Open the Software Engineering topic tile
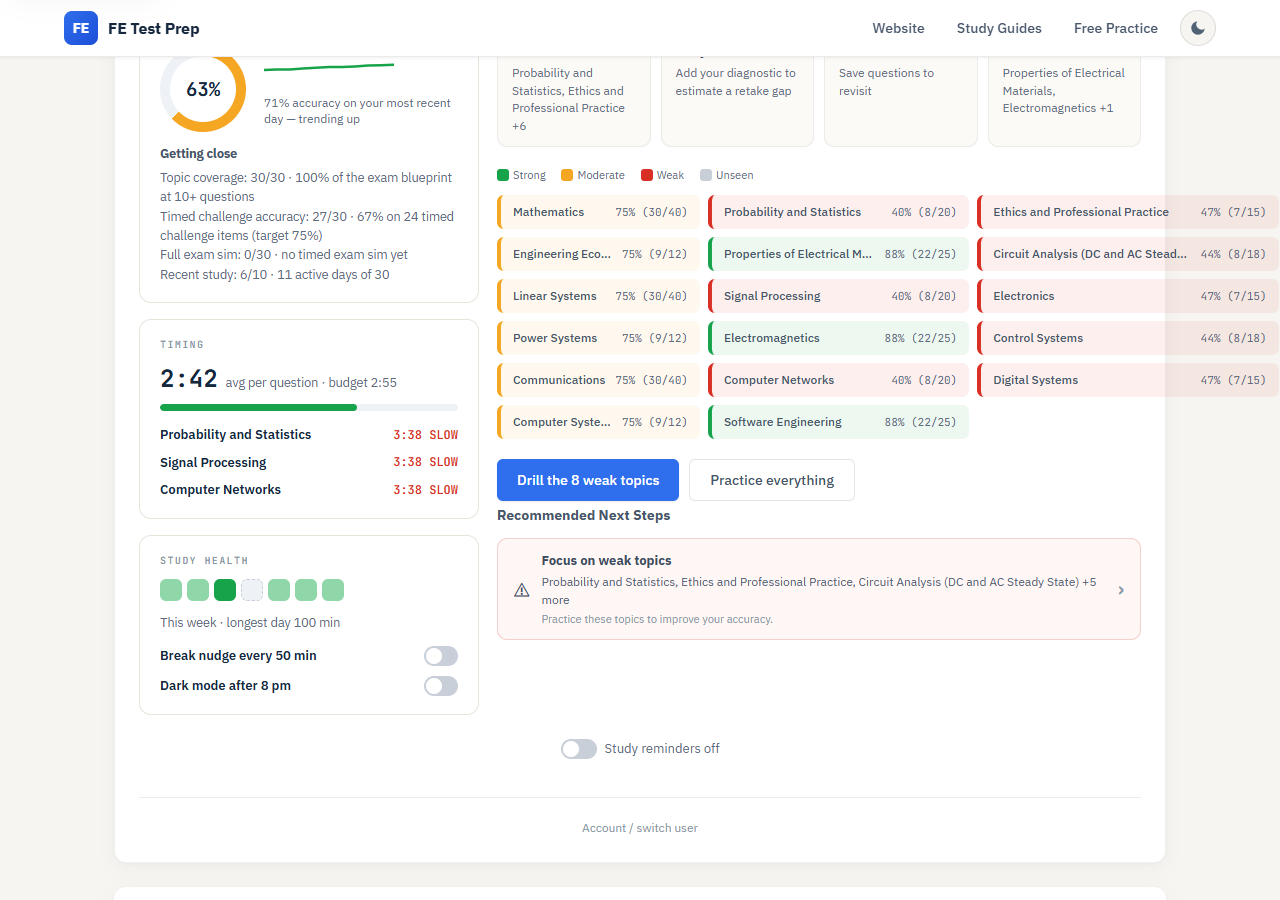The image size is (1280, 900). (x=838, y=422)
